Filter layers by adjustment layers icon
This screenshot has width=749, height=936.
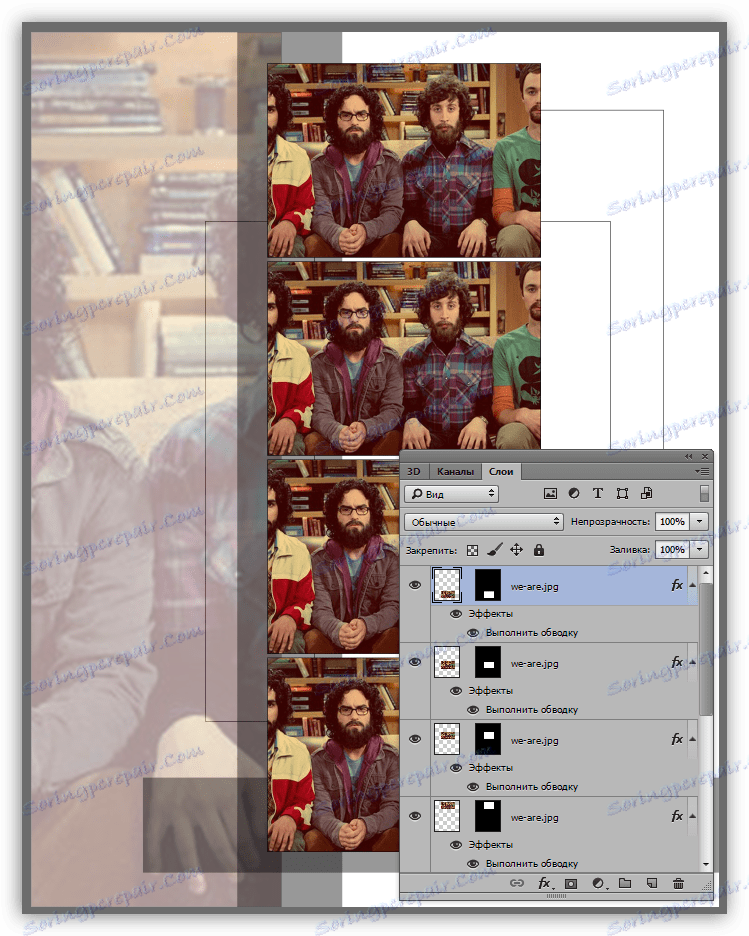tap(574, 494)
